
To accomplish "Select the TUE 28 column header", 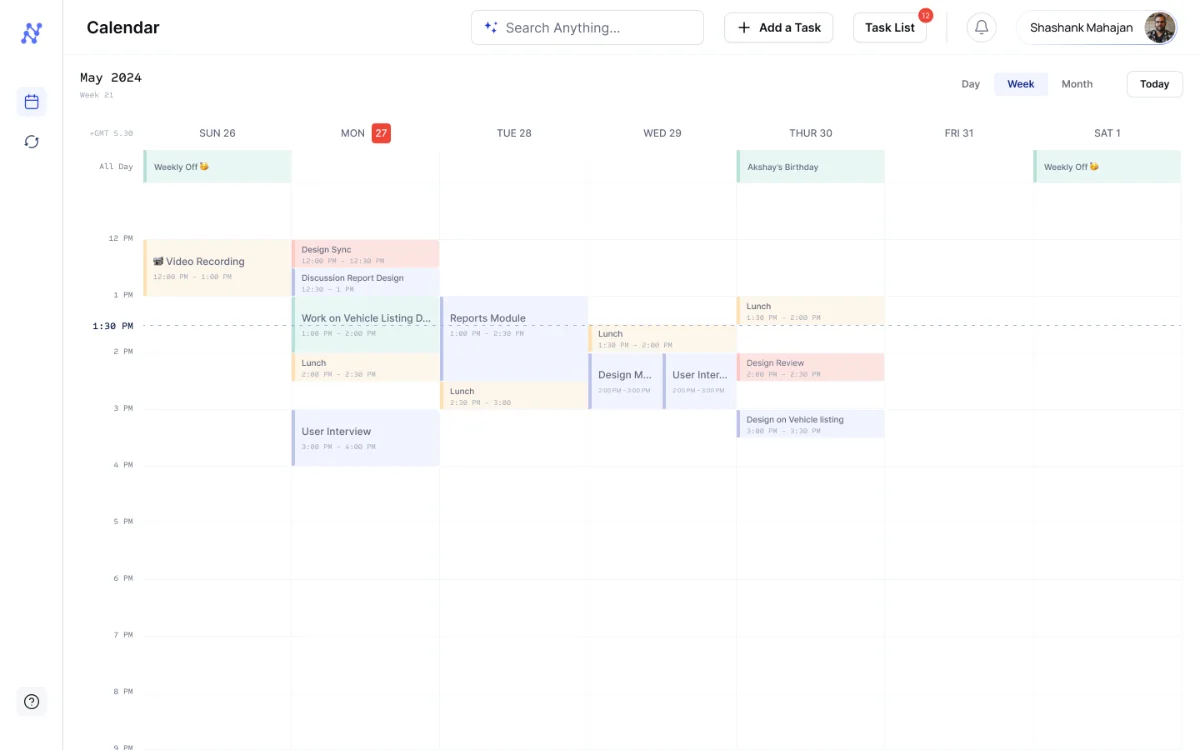I will [x=514, y=133].
